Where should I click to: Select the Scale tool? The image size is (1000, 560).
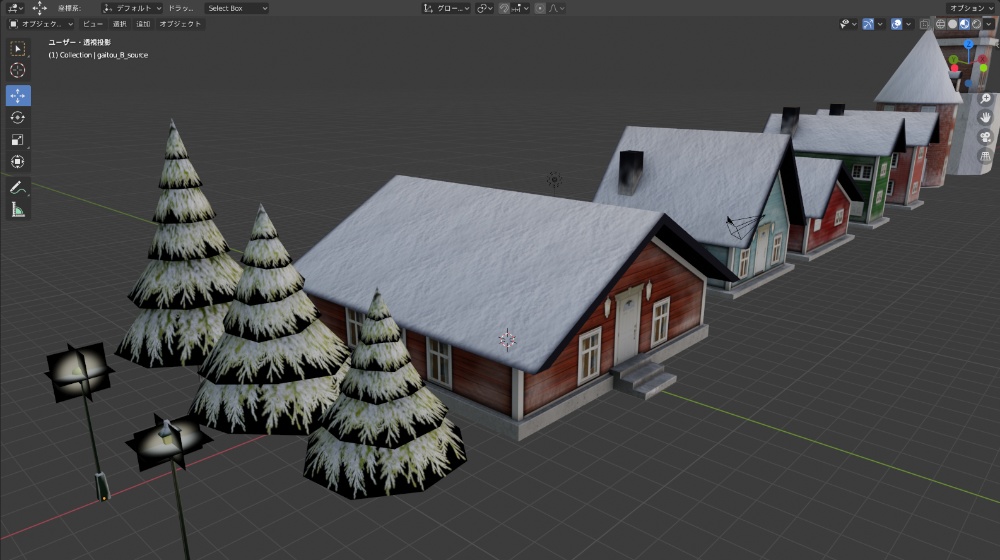point(18,140)
